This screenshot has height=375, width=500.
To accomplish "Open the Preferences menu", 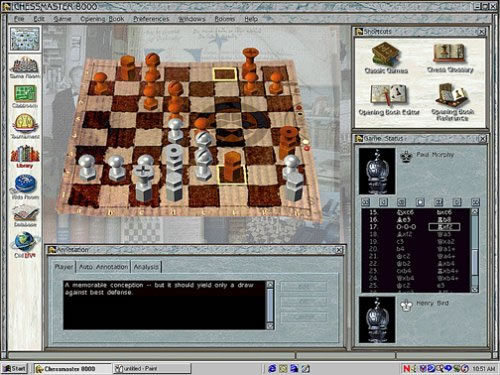I will click(151, 19).
